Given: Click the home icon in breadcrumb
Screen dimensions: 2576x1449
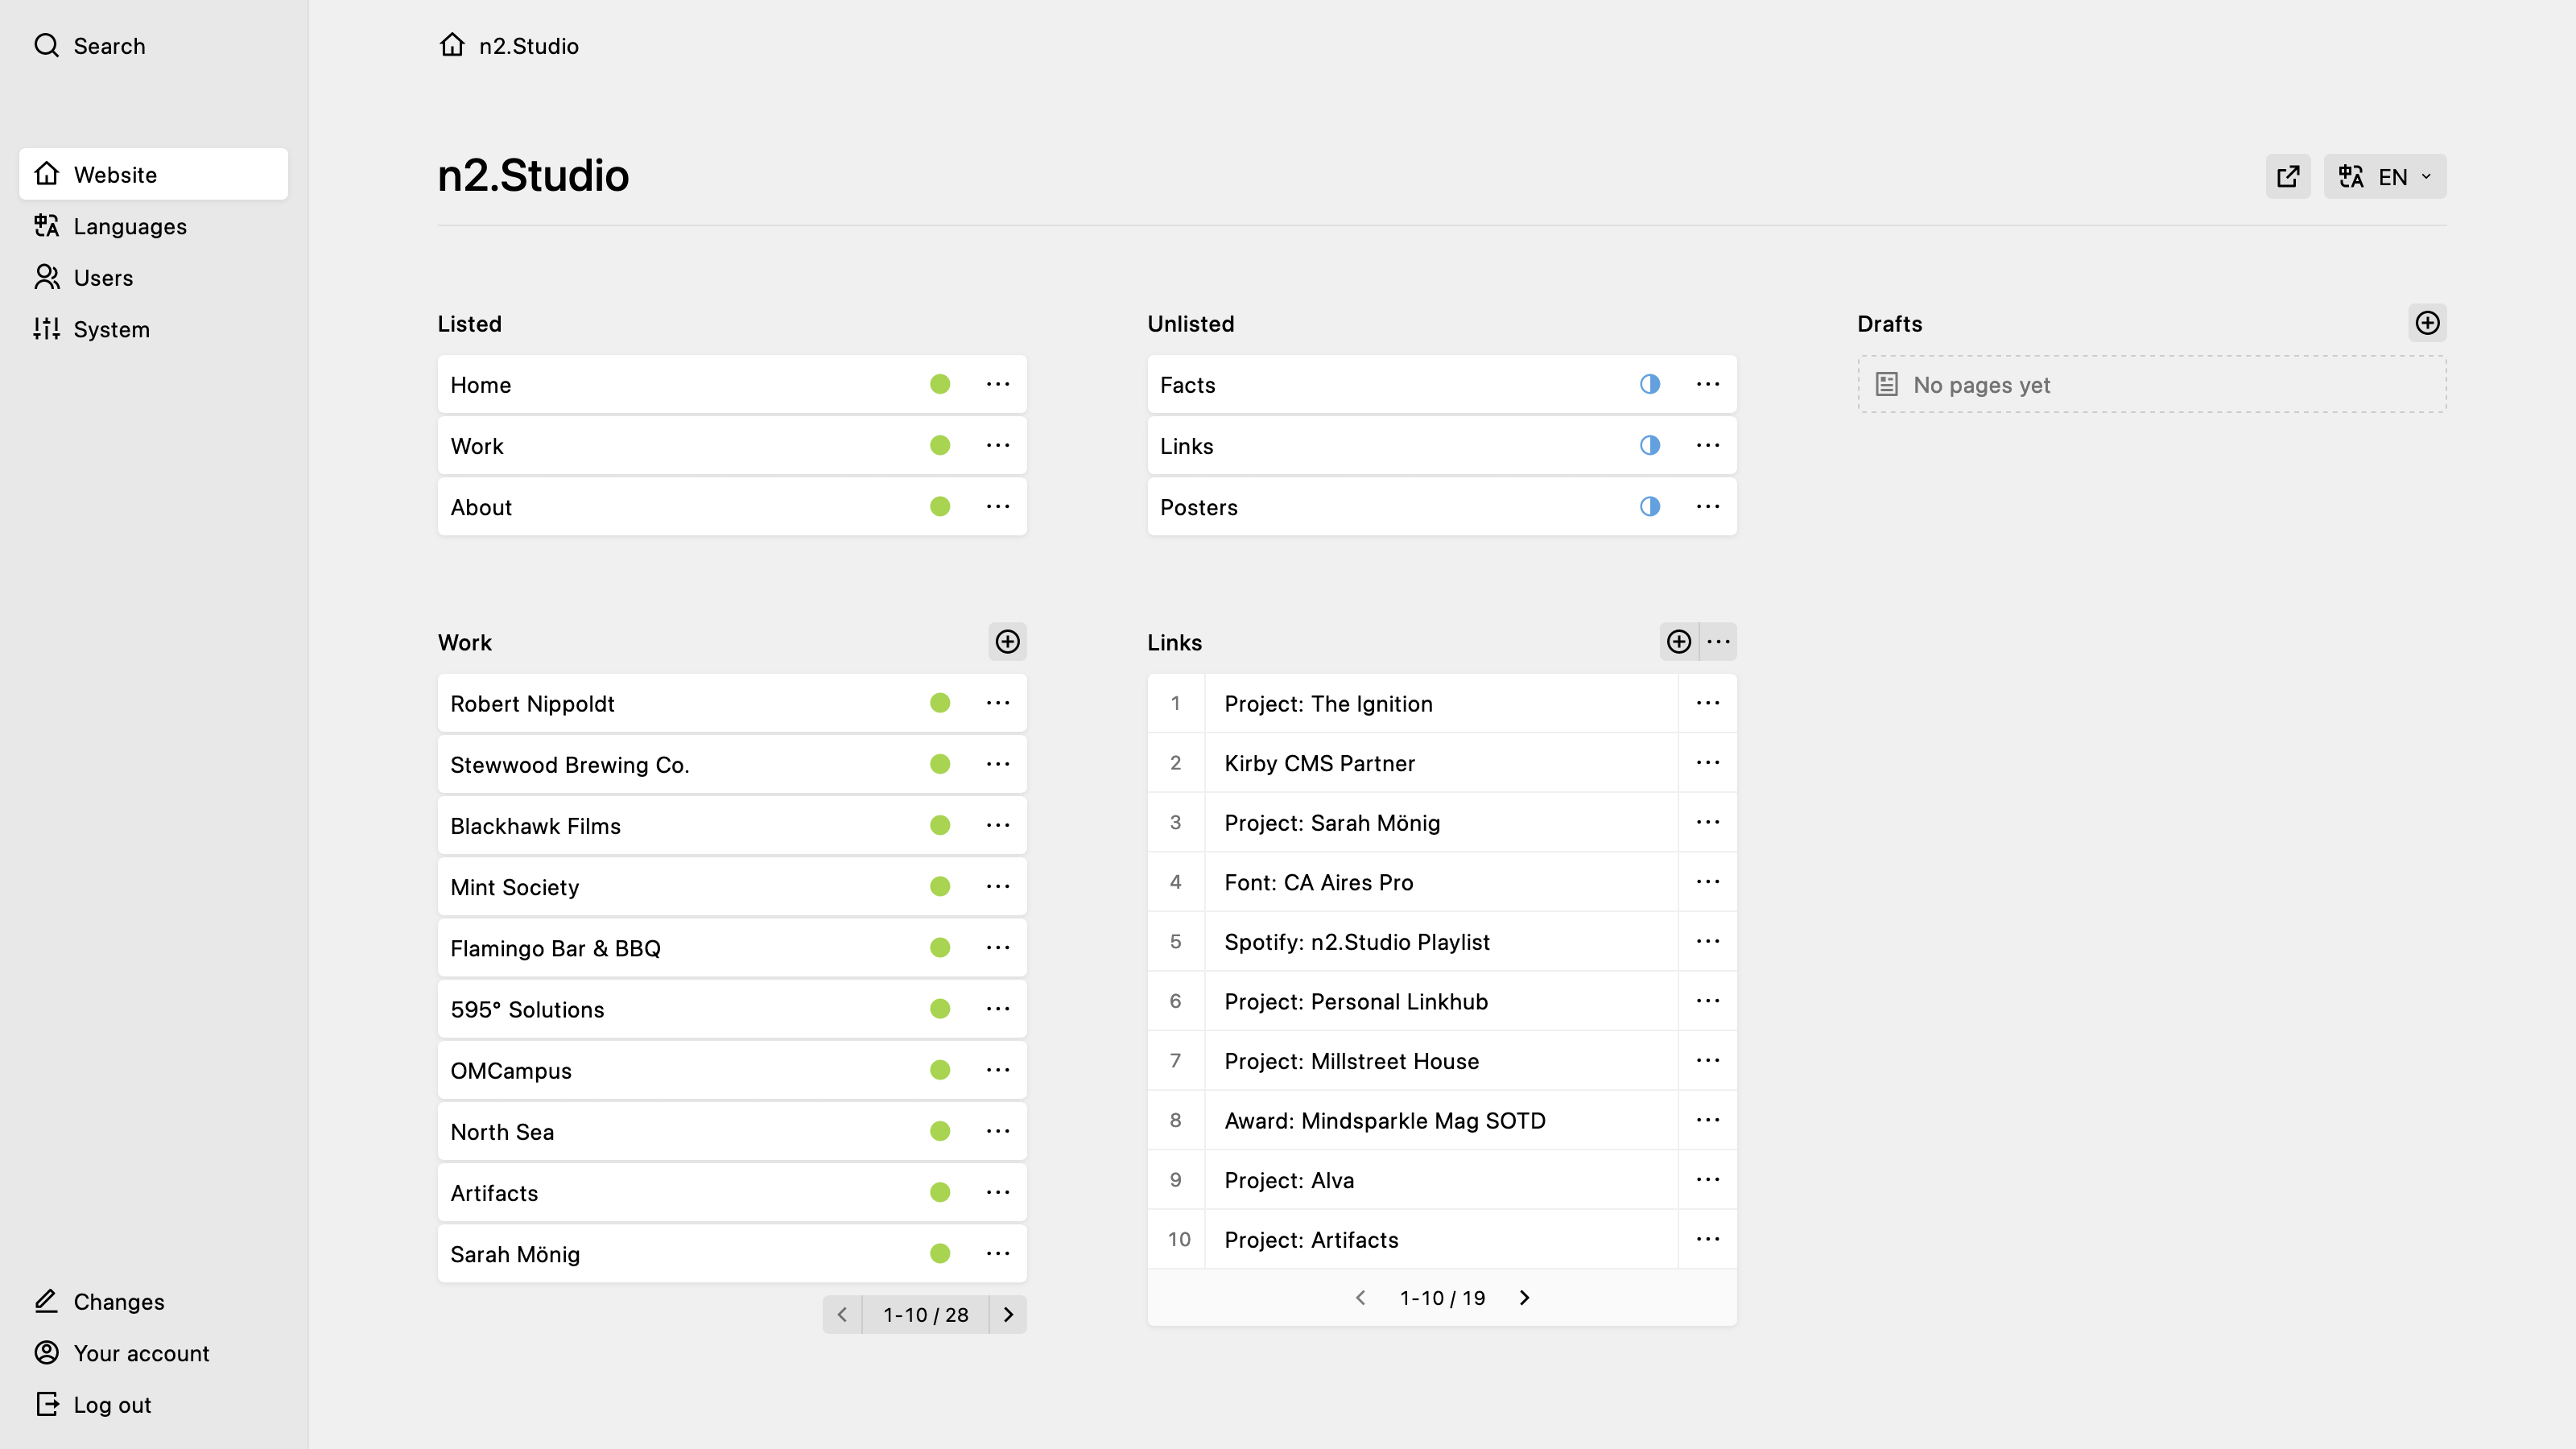Looking at the screenshot, I should tap(452, 45).
